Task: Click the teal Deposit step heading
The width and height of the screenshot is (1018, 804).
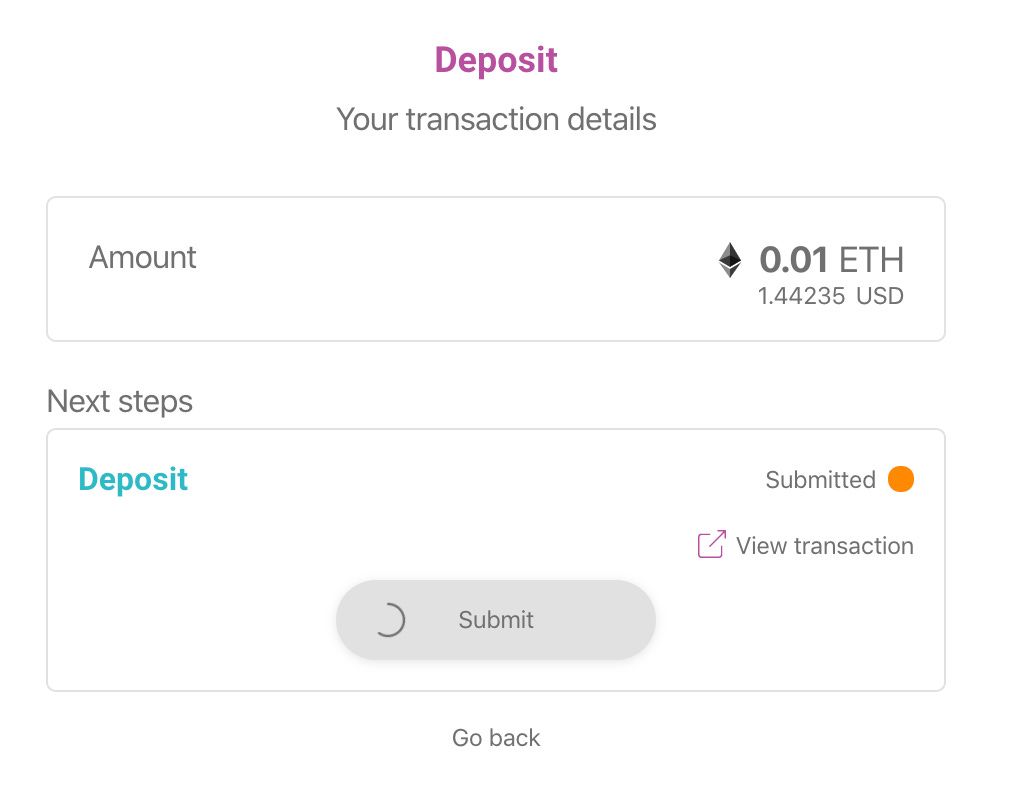Action: (x=133, y=480)
